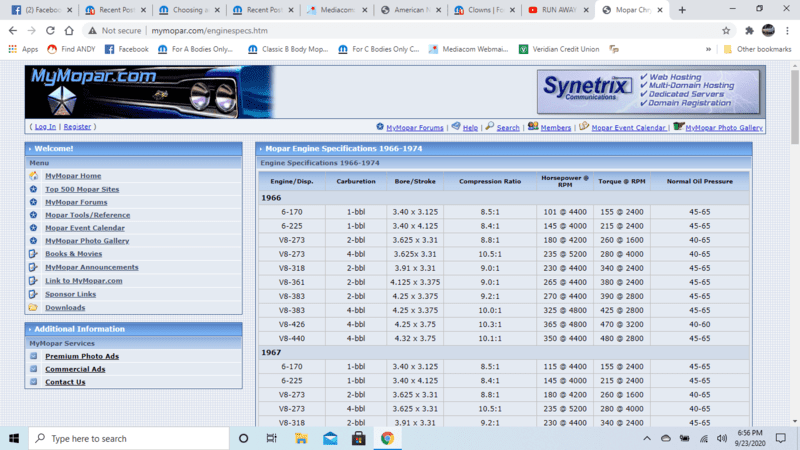Viewport: 800px width, 450px height.
Task: Show hidden system tray icons
Action: point(647,438)
